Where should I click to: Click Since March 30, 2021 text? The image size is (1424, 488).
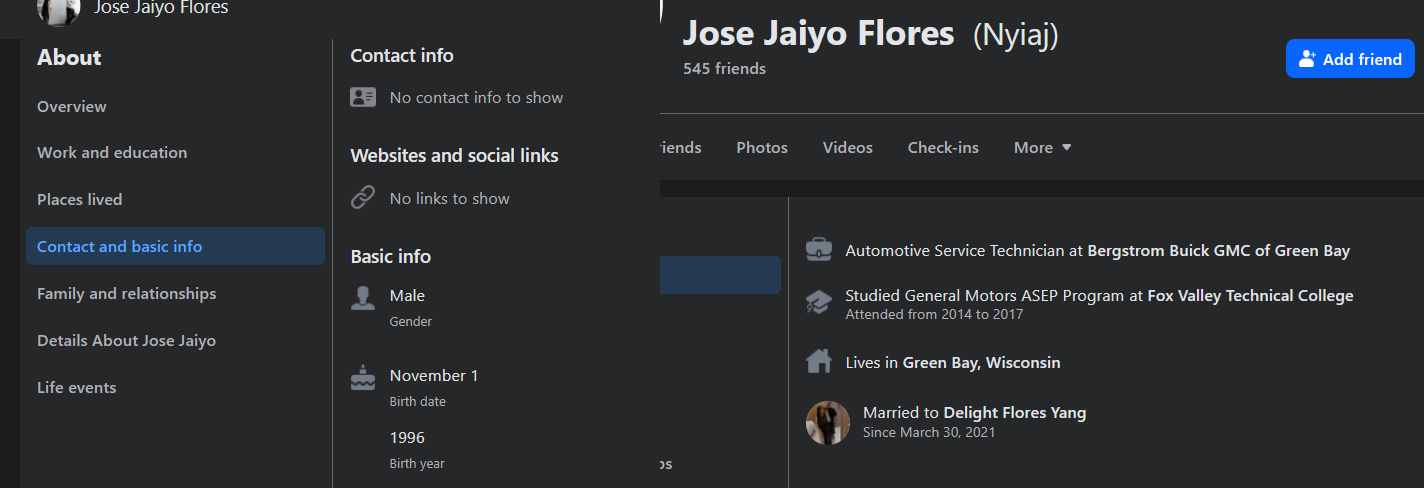tap(929, 433)
